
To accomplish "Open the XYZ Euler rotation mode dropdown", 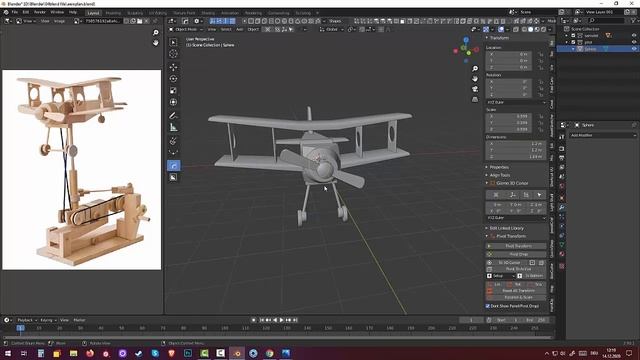I will [x=516, y=102].
